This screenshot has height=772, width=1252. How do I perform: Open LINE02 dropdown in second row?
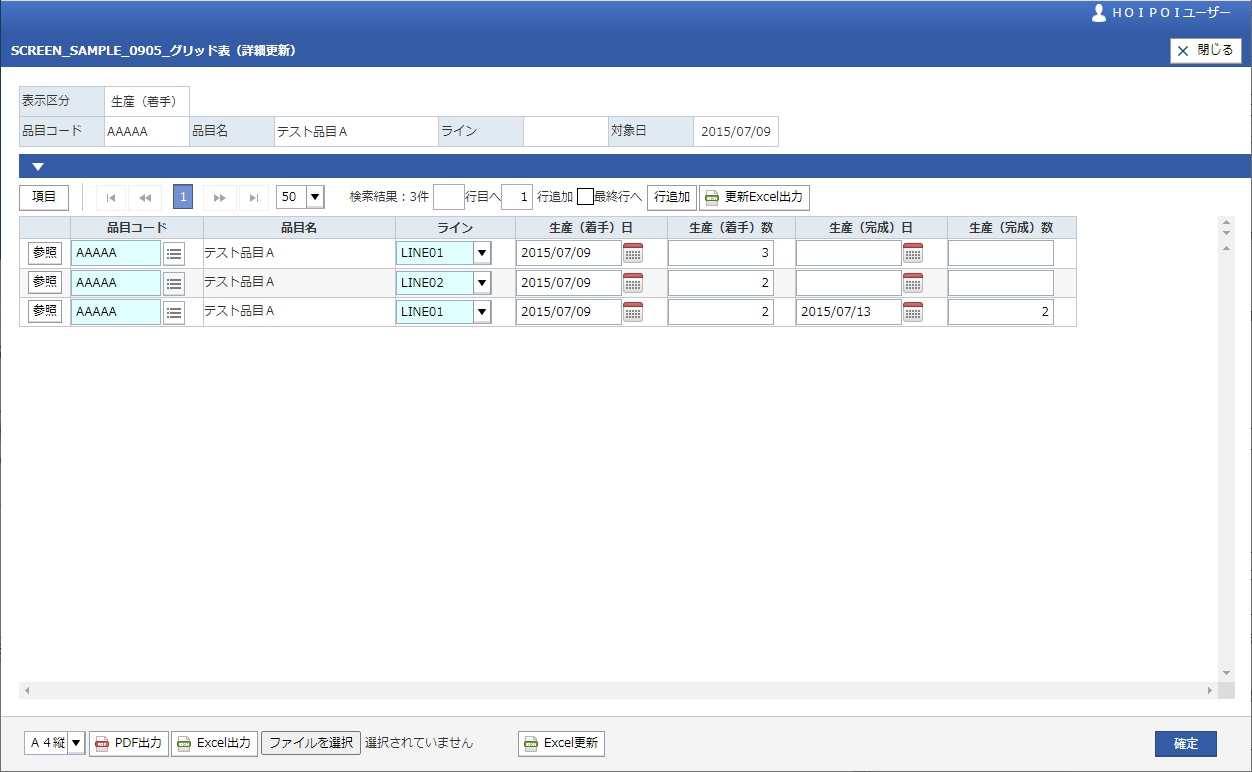482,283
